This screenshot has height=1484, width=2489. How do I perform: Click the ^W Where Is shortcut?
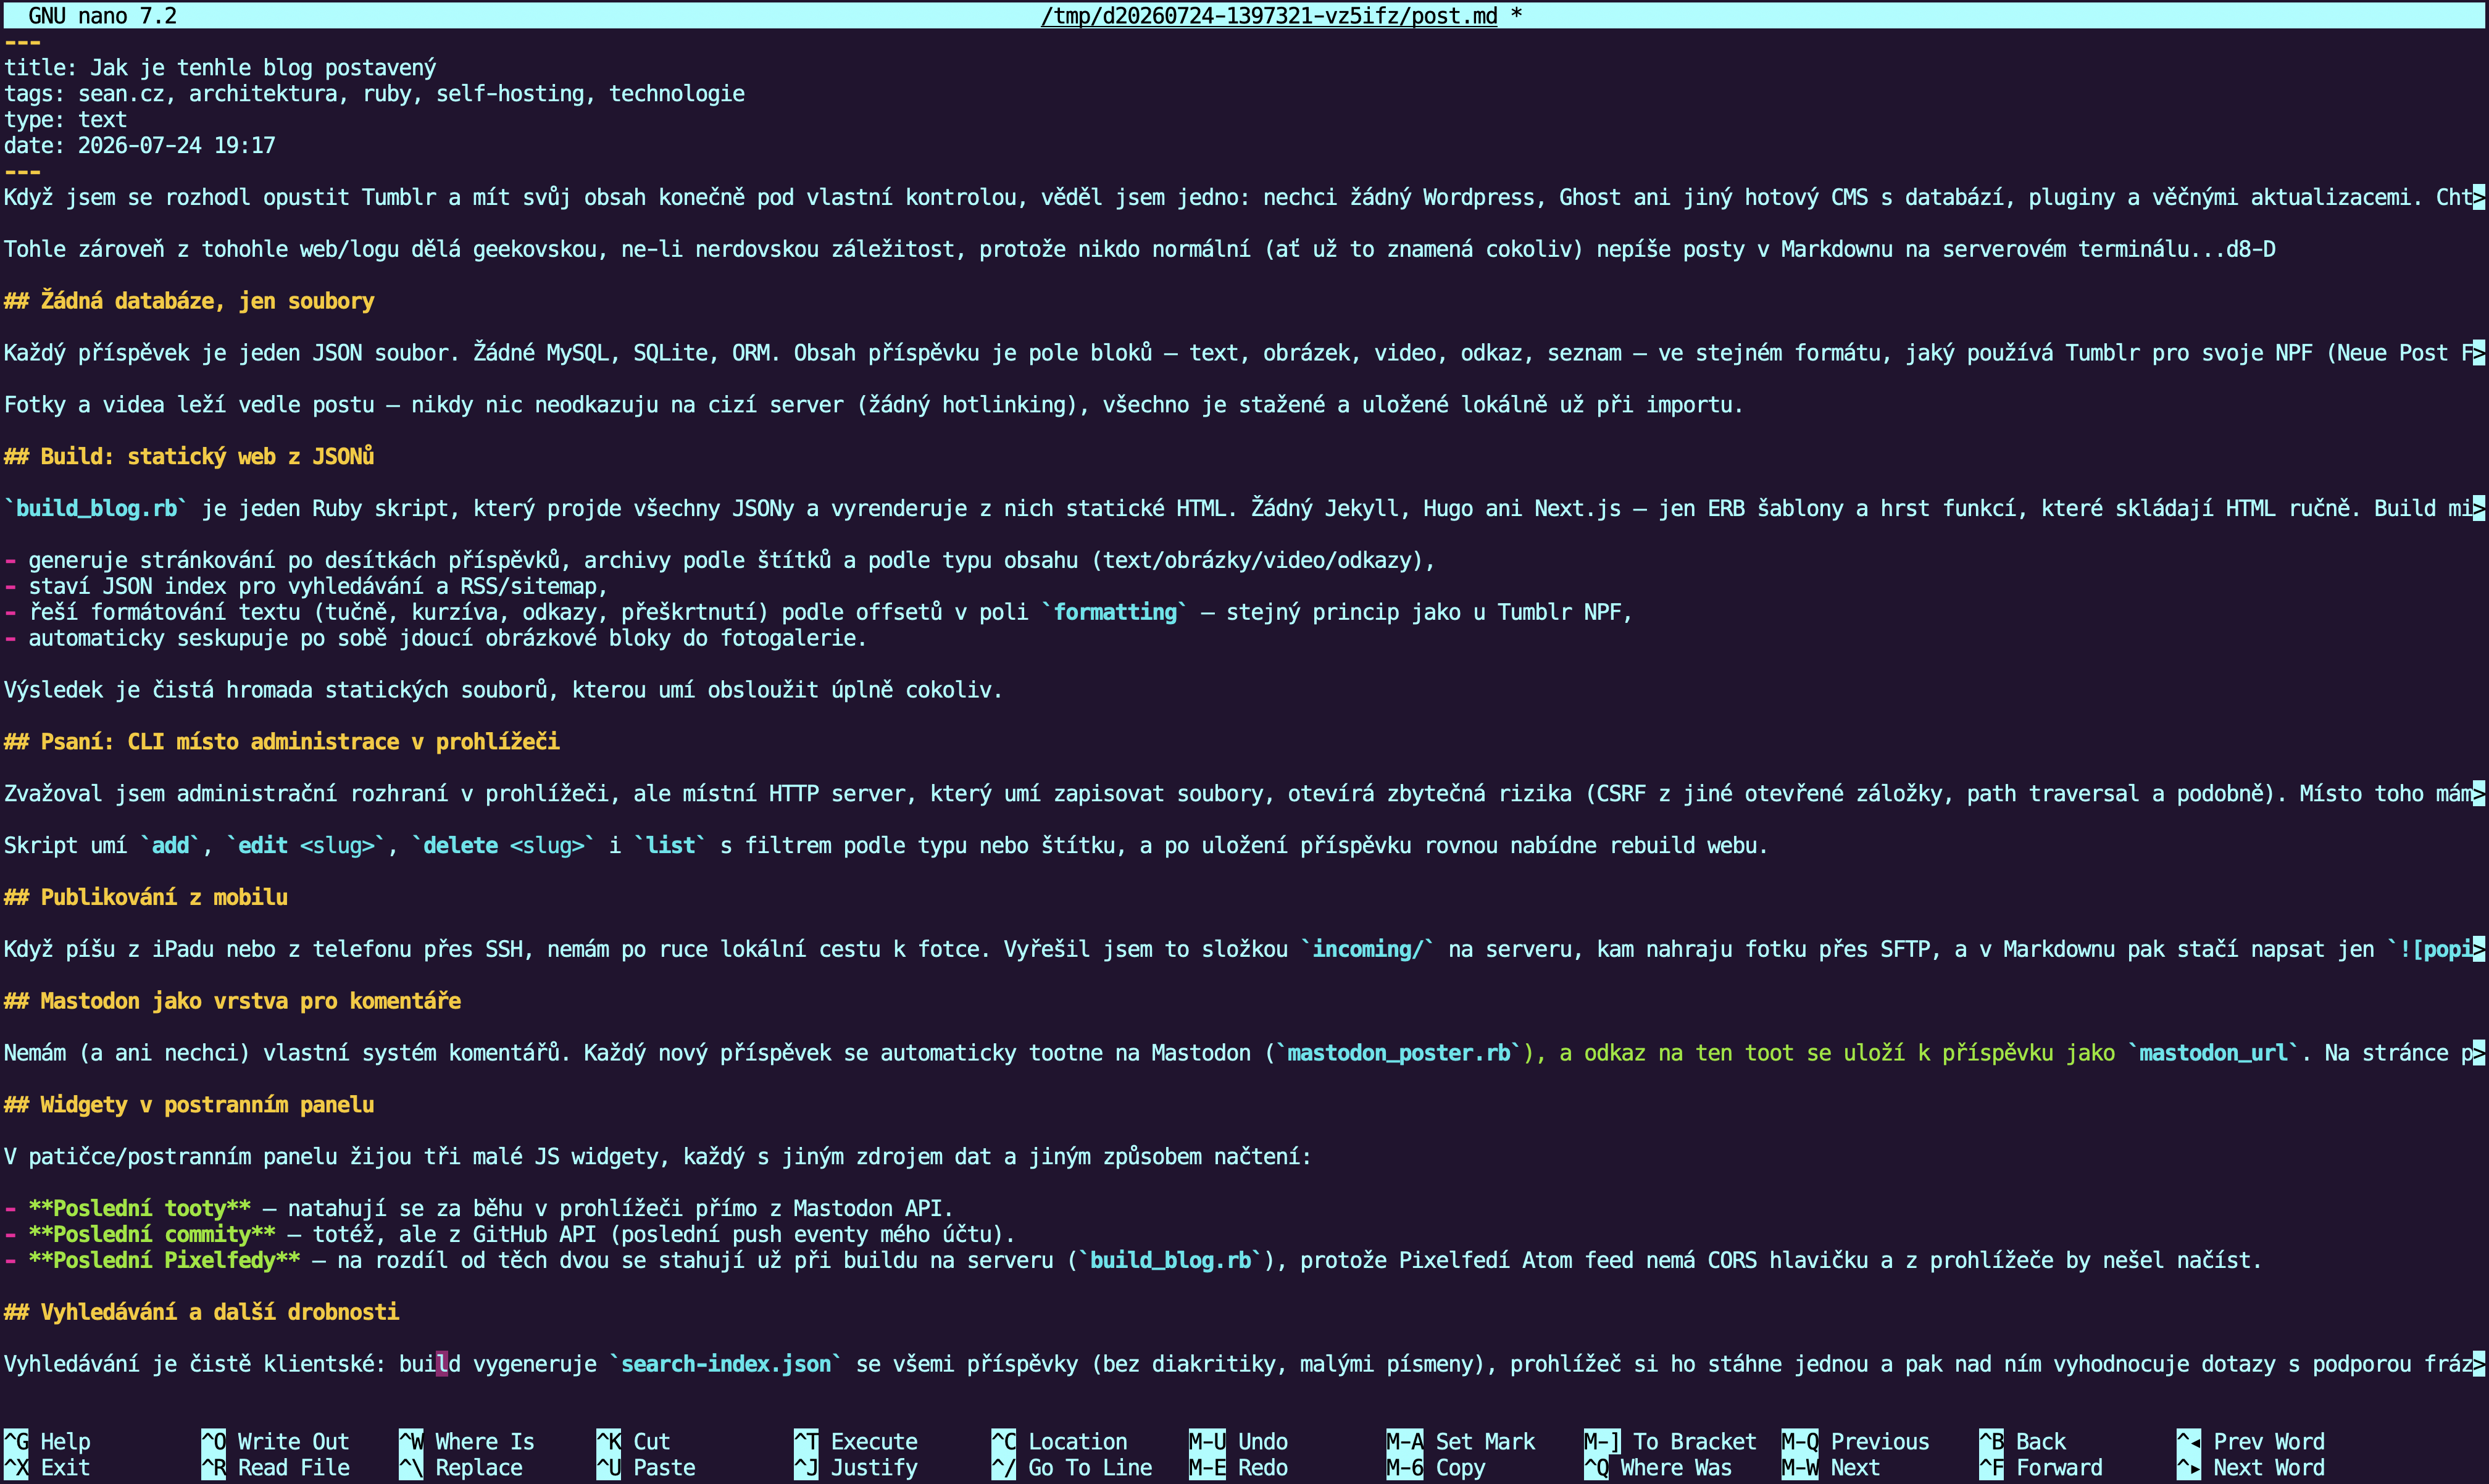coord(466,1441)
